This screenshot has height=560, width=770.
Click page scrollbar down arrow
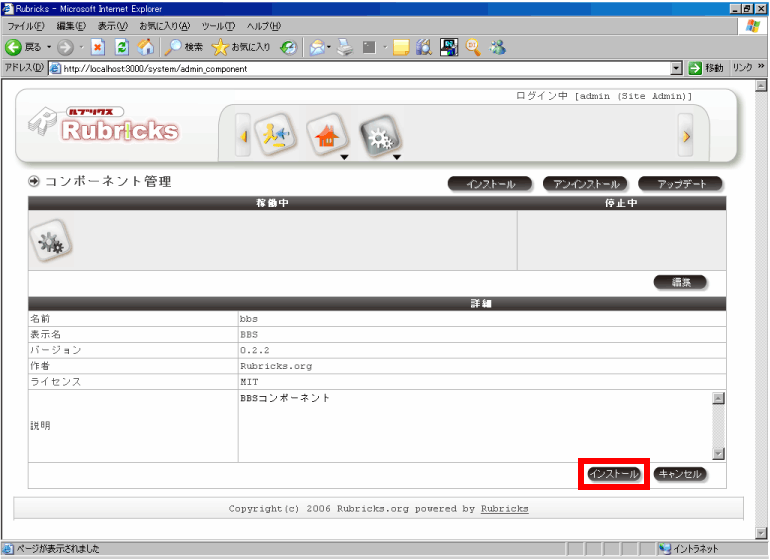(x=761, y=533)
